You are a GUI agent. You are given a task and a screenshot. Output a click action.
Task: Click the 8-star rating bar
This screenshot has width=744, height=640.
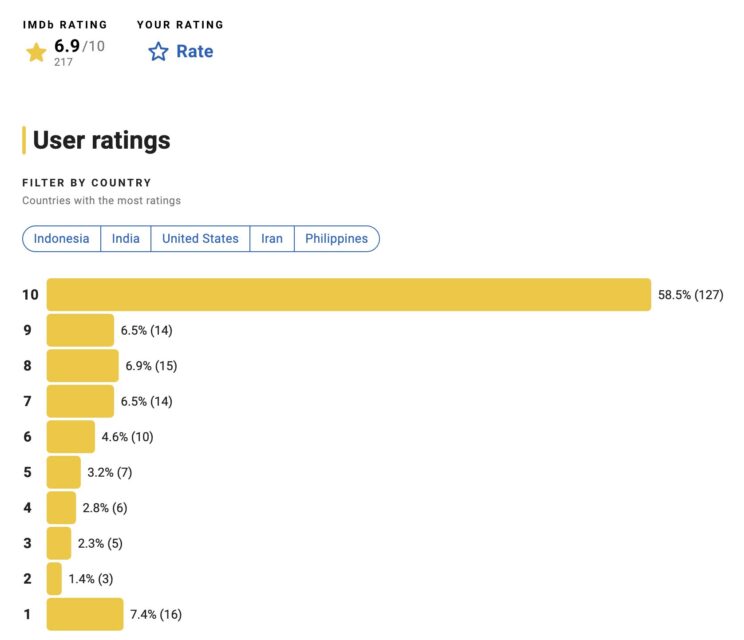(x=82, y=366)
